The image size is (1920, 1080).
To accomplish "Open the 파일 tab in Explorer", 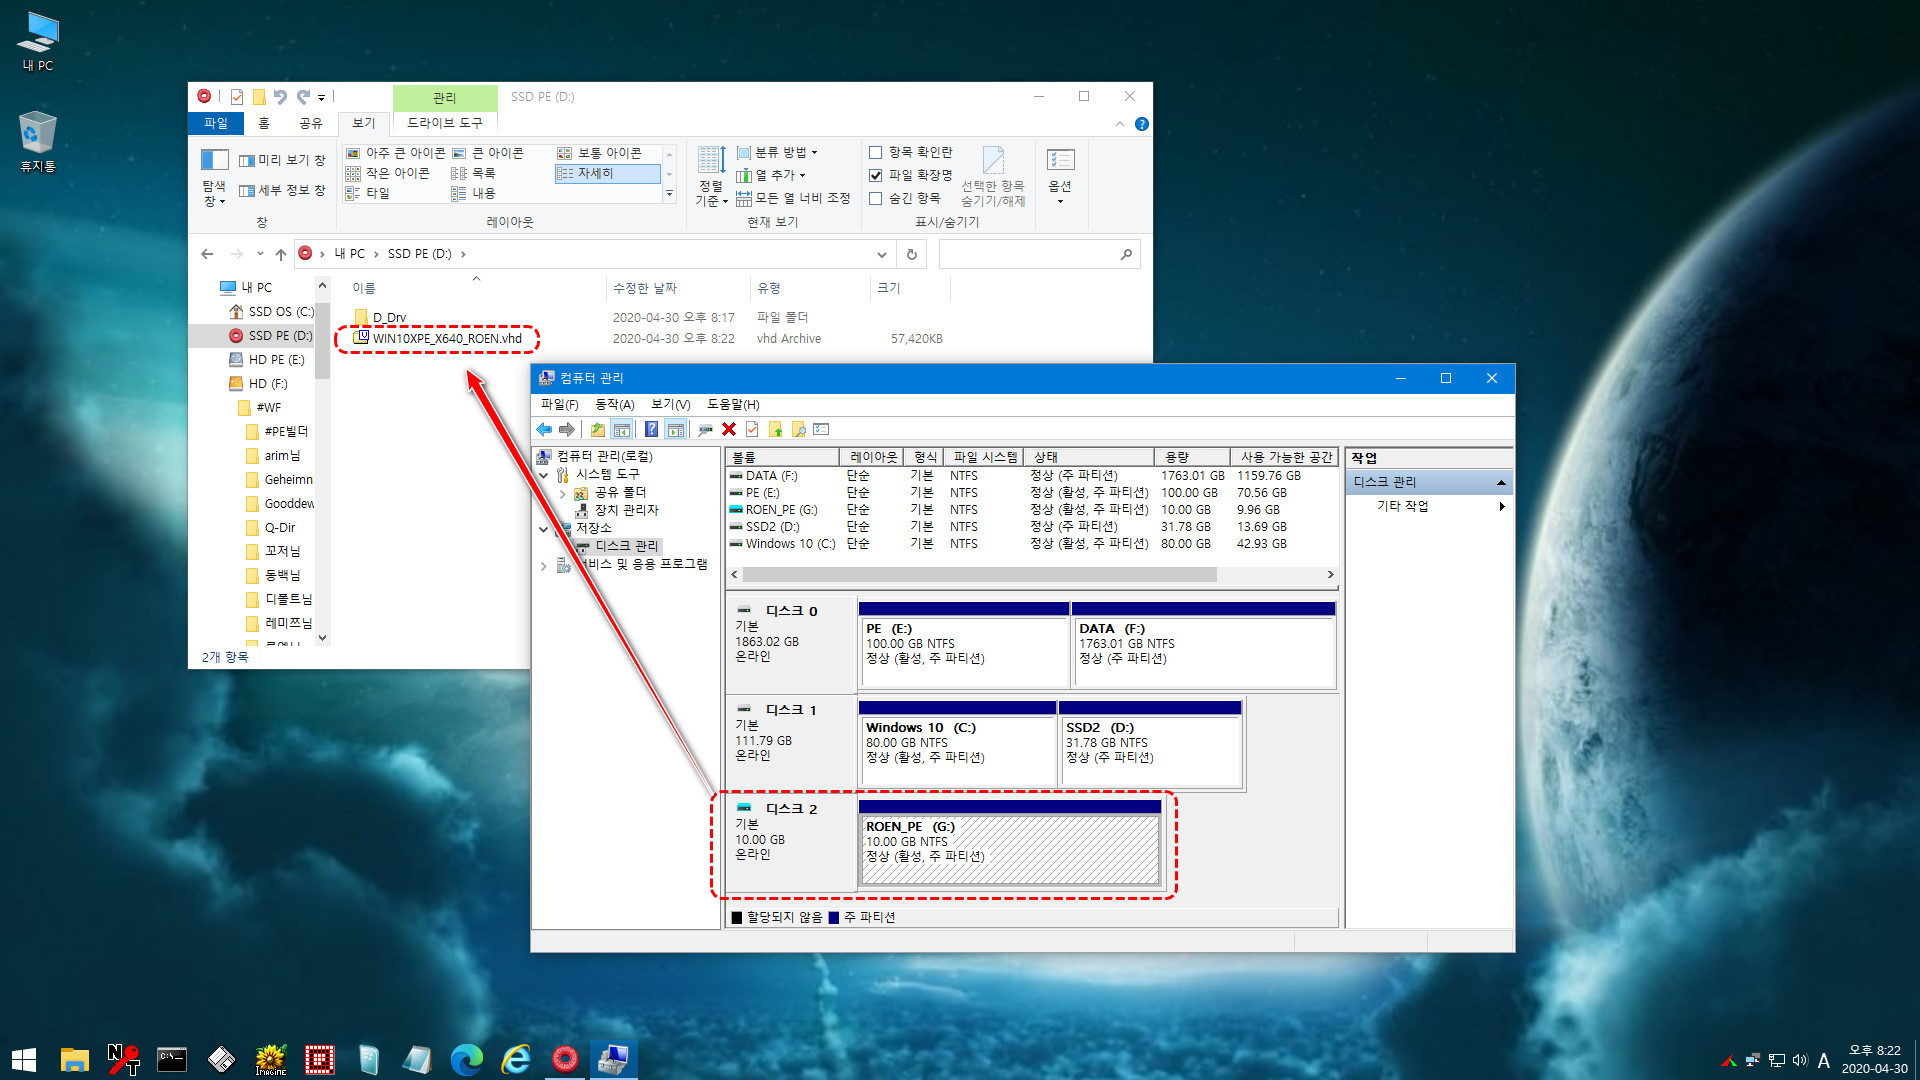I will (x=216, y=123).
